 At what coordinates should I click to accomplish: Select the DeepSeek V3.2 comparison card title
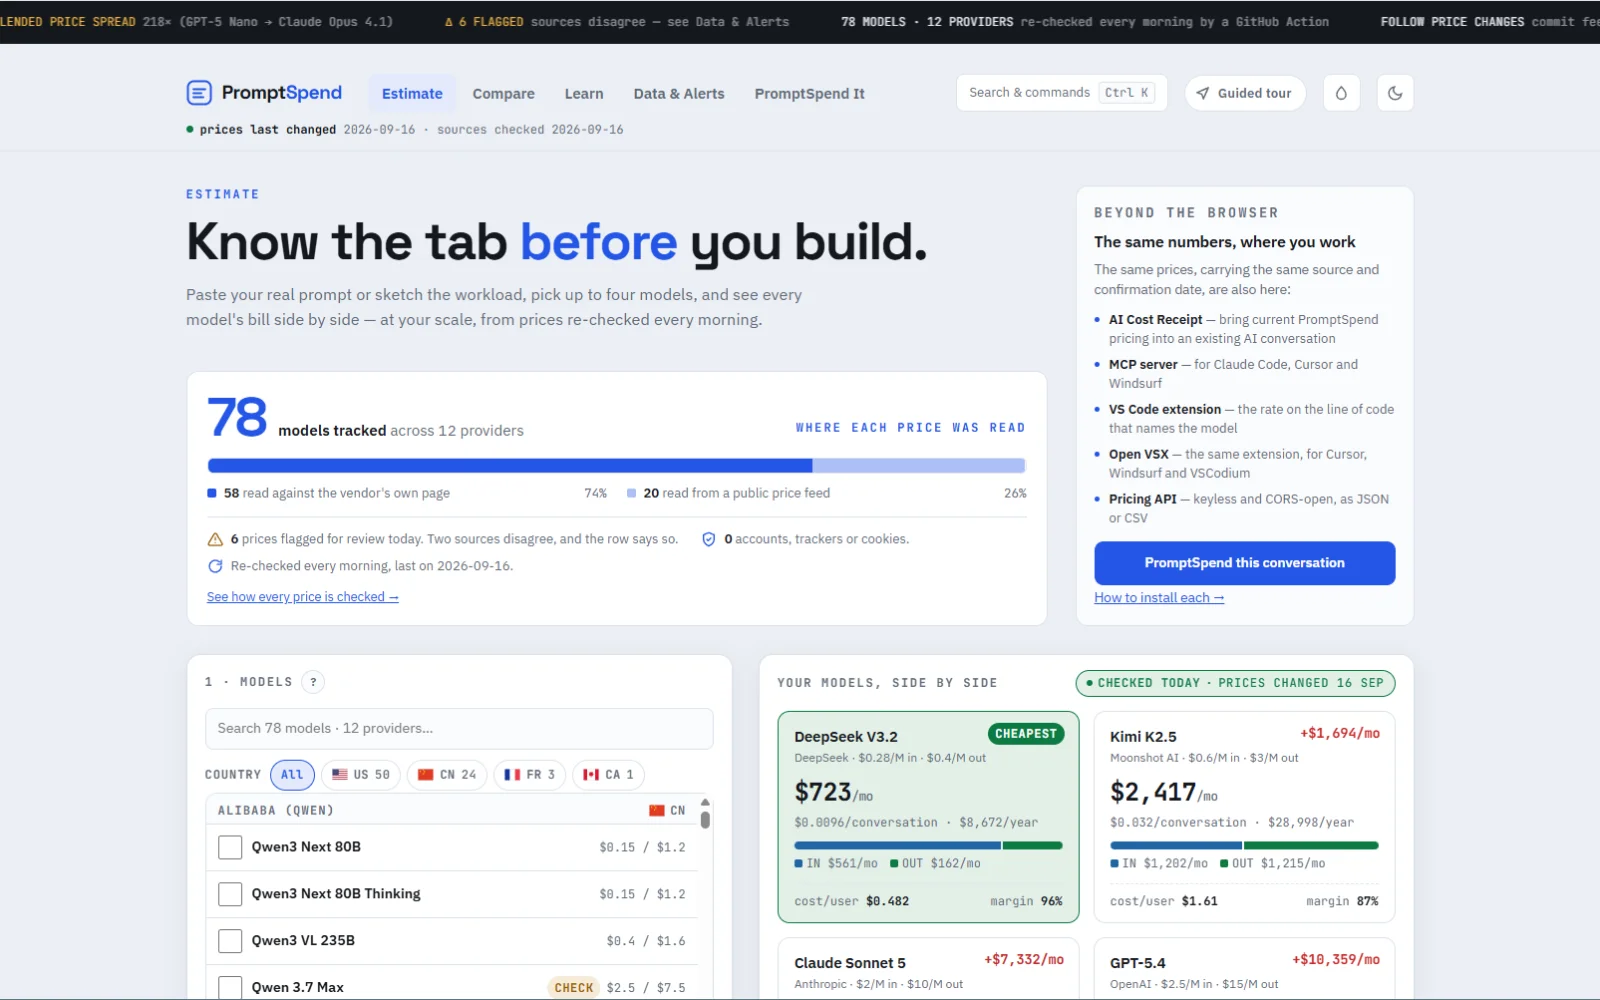coord(846,737)
